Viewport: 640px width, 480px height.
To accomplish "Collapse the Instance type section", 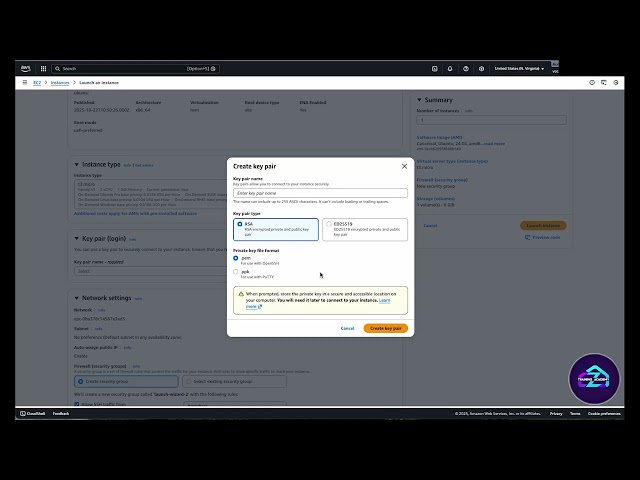I will click(76, 164).
